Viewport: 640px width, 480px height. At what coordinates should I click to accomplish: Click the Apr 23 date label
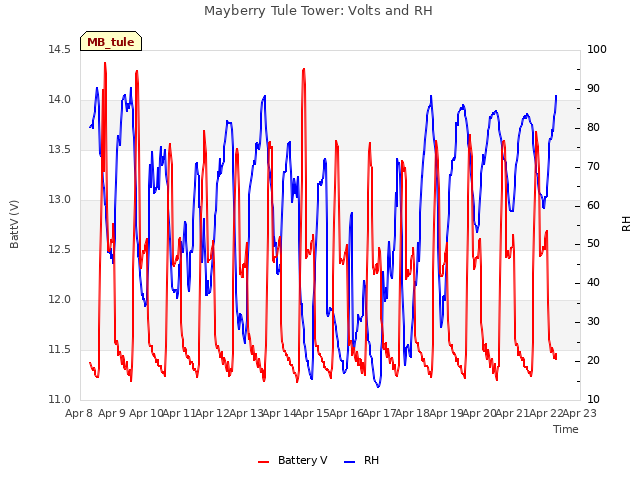(580, 413)
